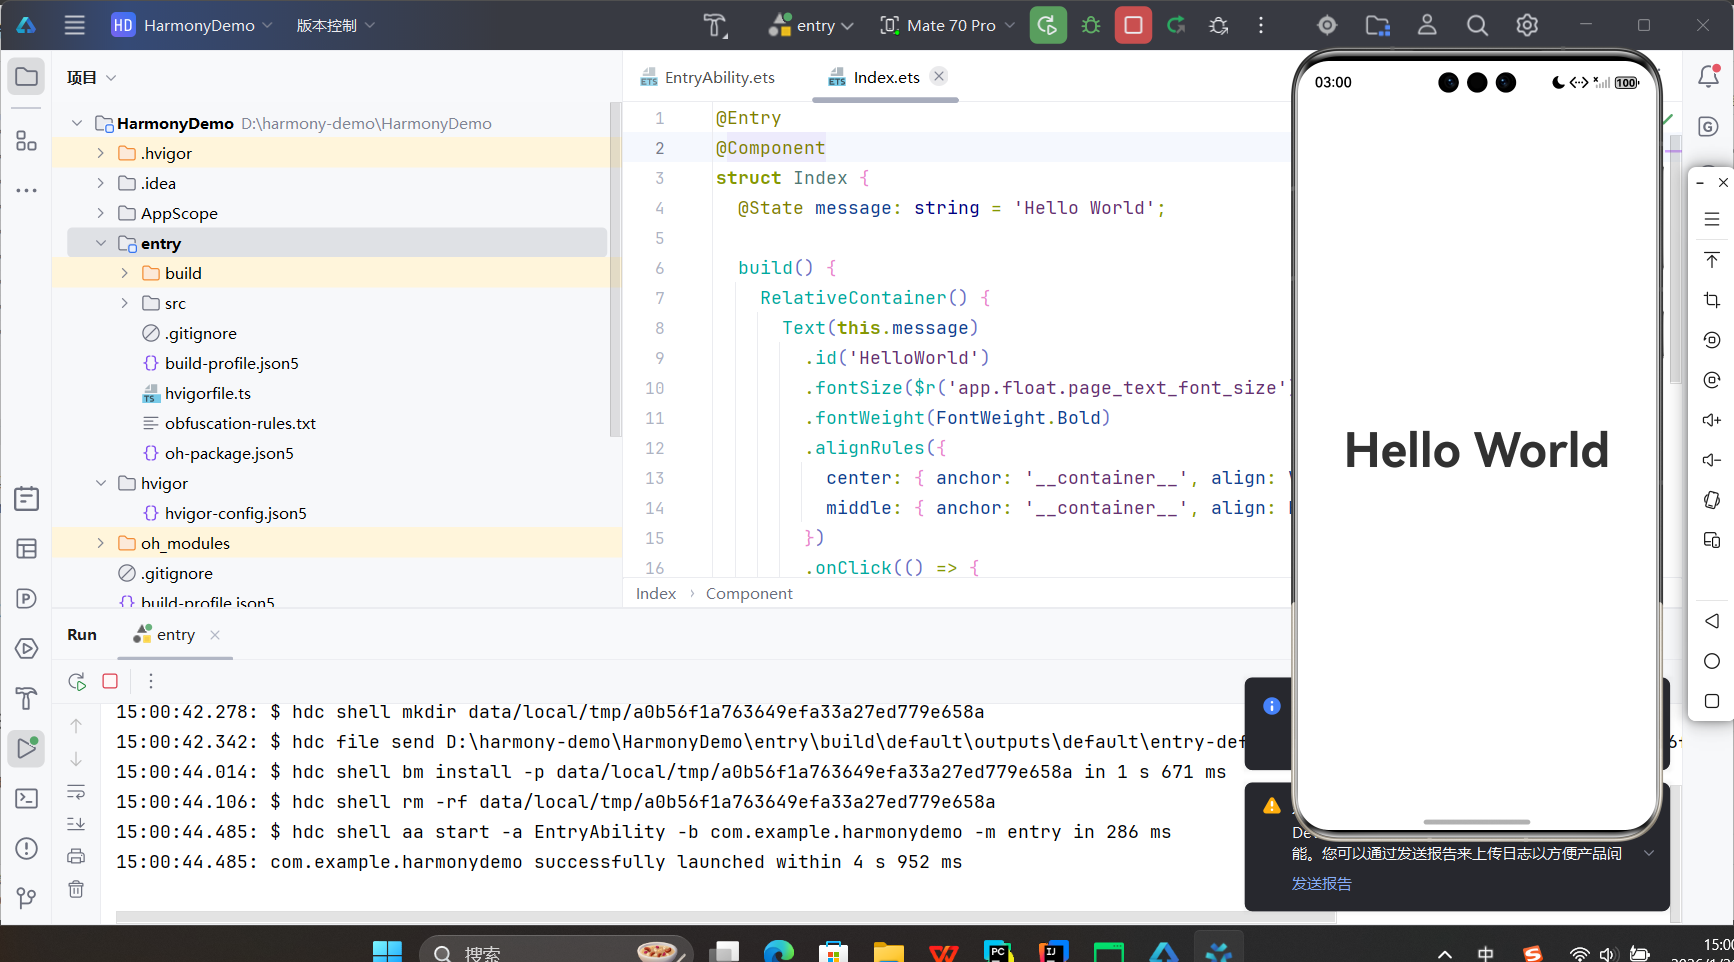Expand the src folder
The width and height of the screenshot is (1734, 962).
[x=124, y=303]
